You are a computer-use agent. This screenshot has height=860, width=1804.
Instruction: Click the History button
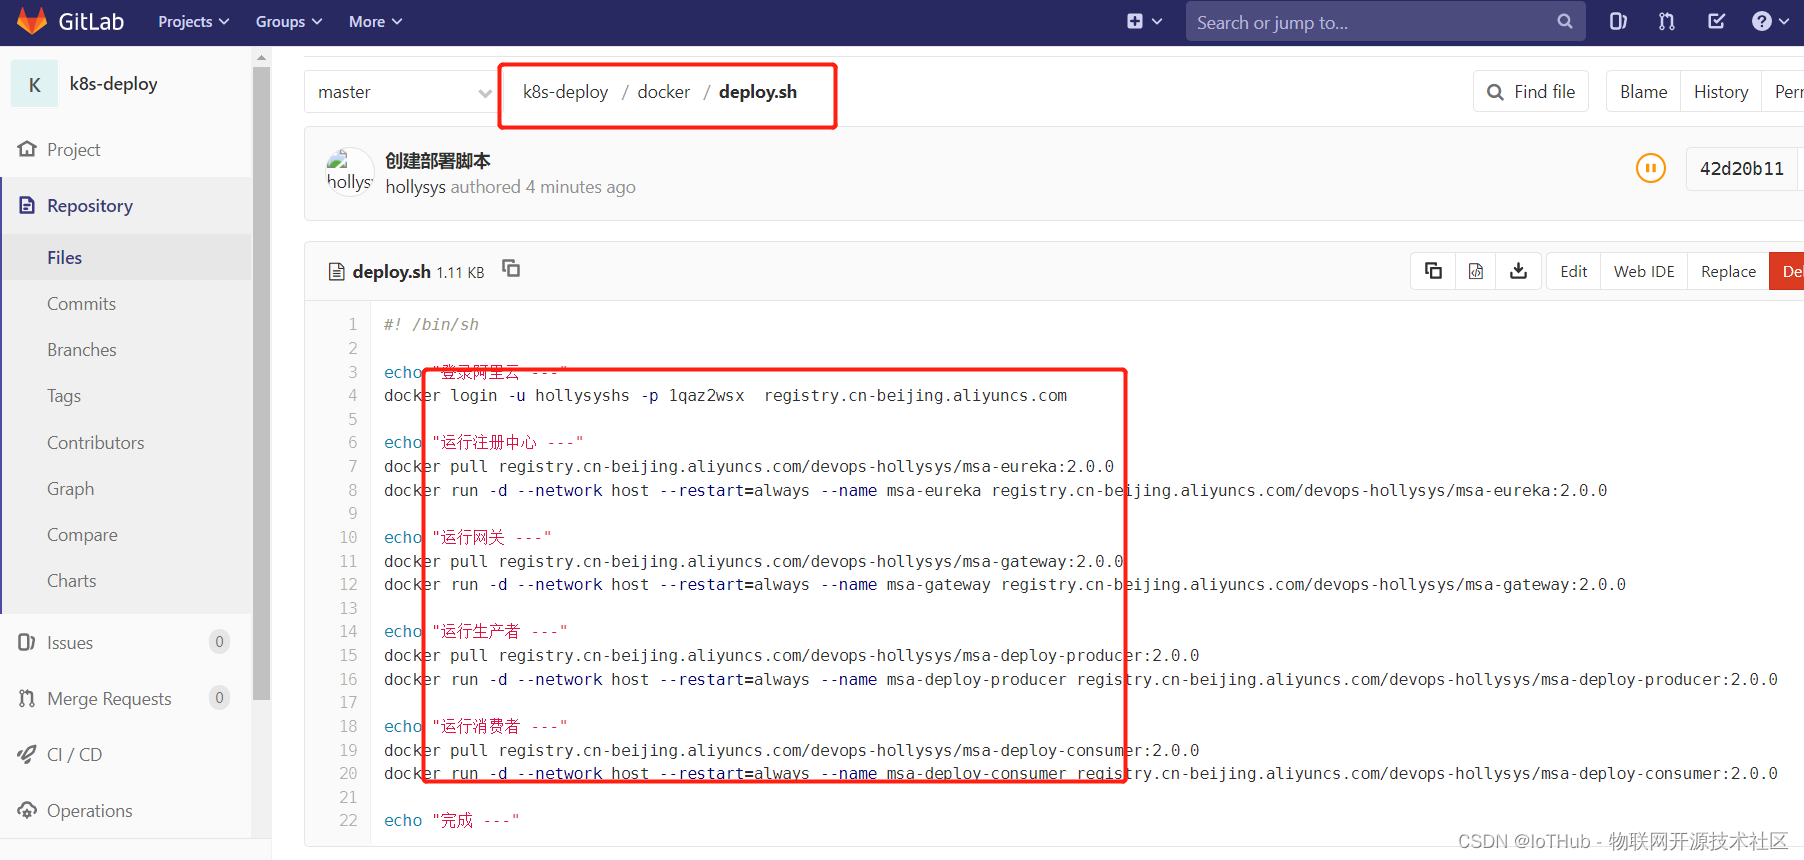coord(1721,92)
